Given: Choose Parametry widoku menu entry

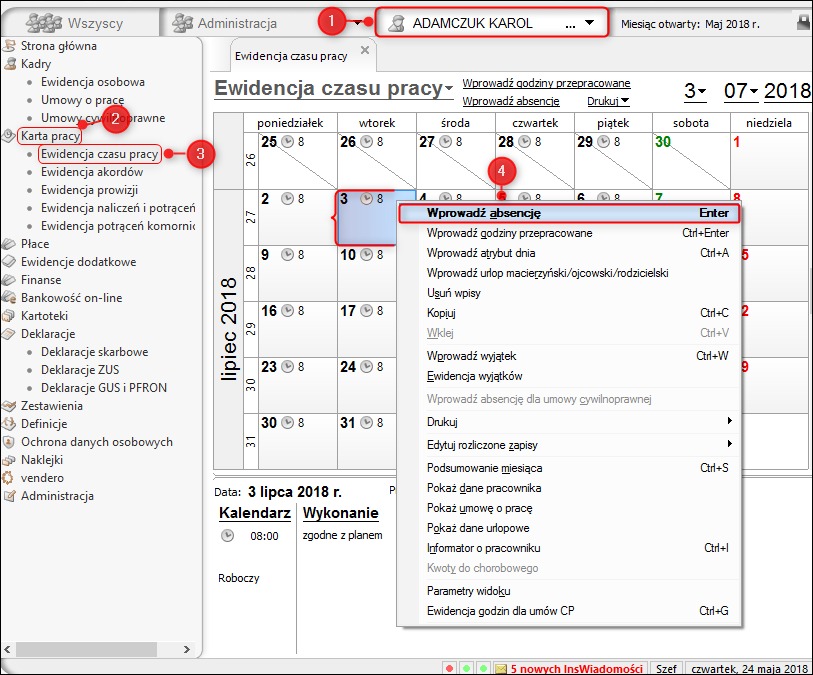Looking at the screenshot, I should [x=569, y=591].
